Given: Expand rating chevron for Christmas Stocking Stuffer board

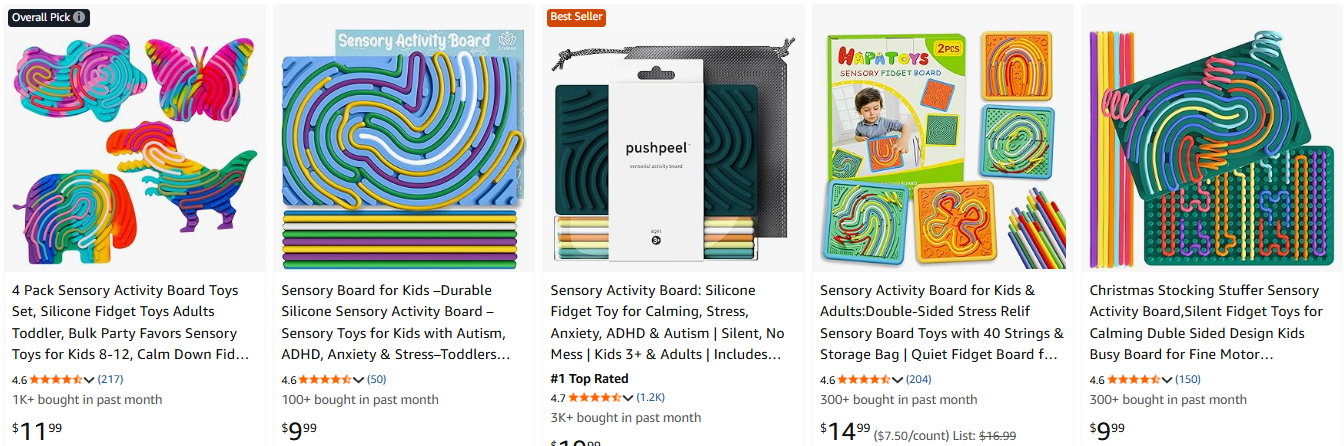Looking at the screenshot, I should (1167, 380).
